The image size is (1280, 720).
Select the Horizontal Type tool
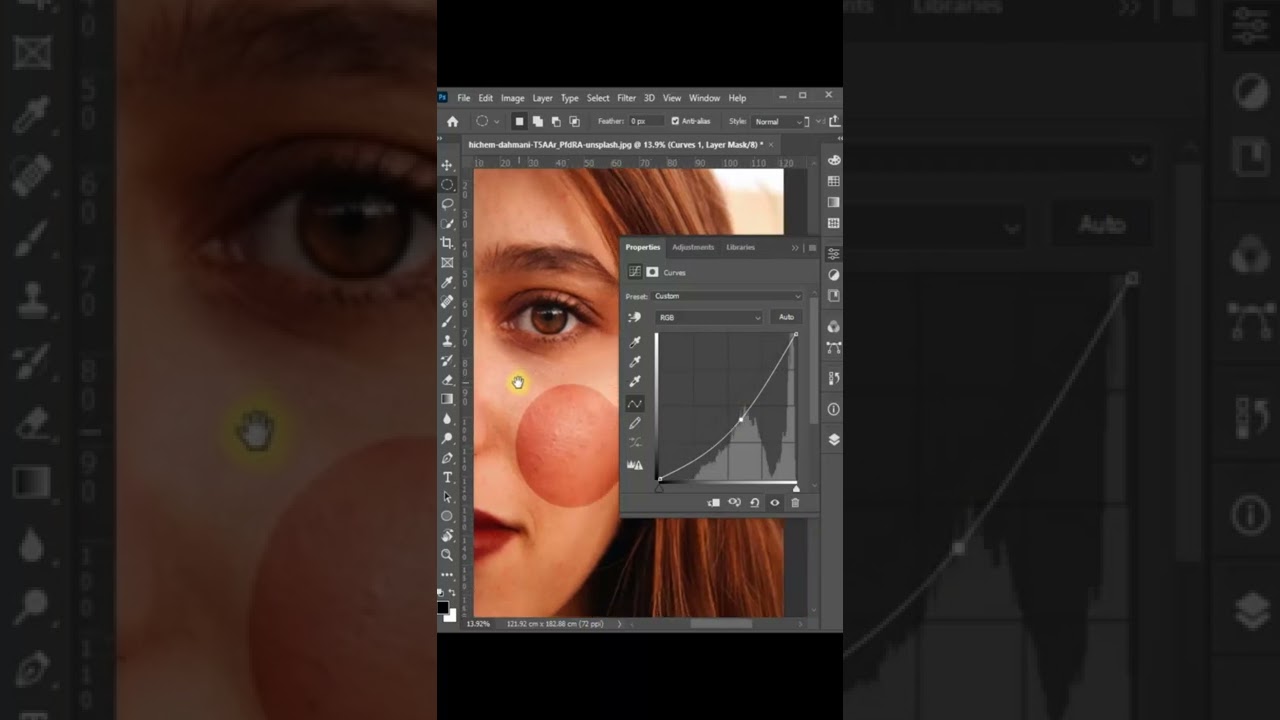[447, 477]
